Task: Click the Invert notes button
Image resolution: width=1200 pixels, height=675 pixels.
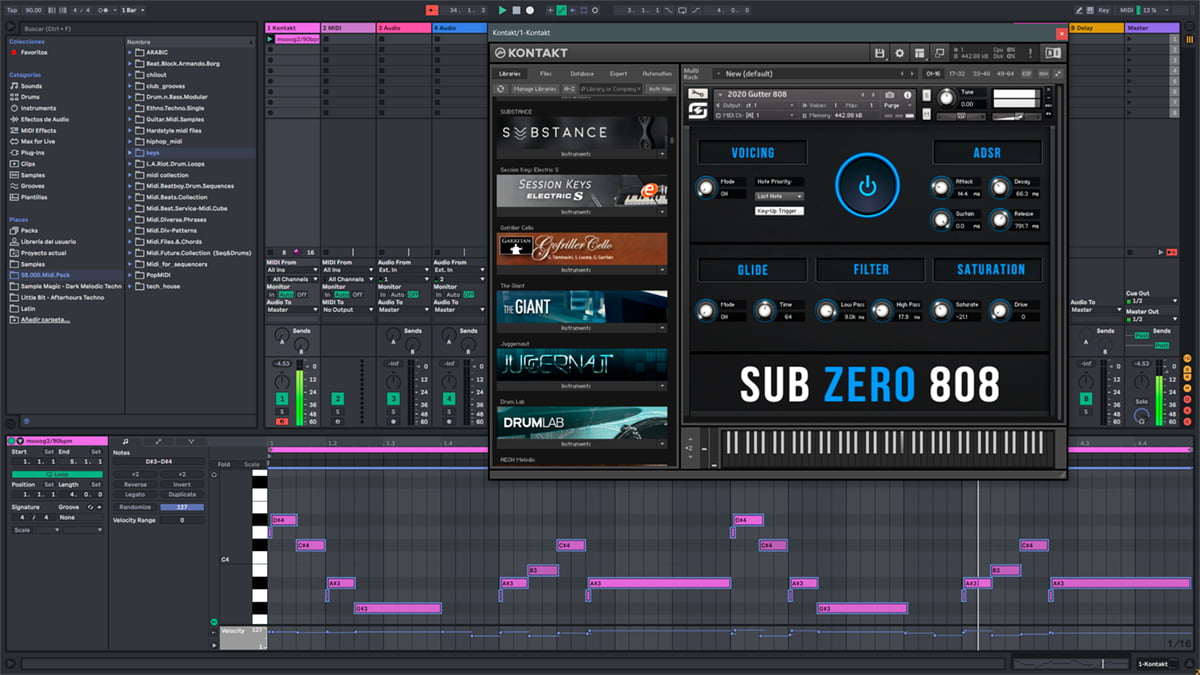Action: pos(182,485)
